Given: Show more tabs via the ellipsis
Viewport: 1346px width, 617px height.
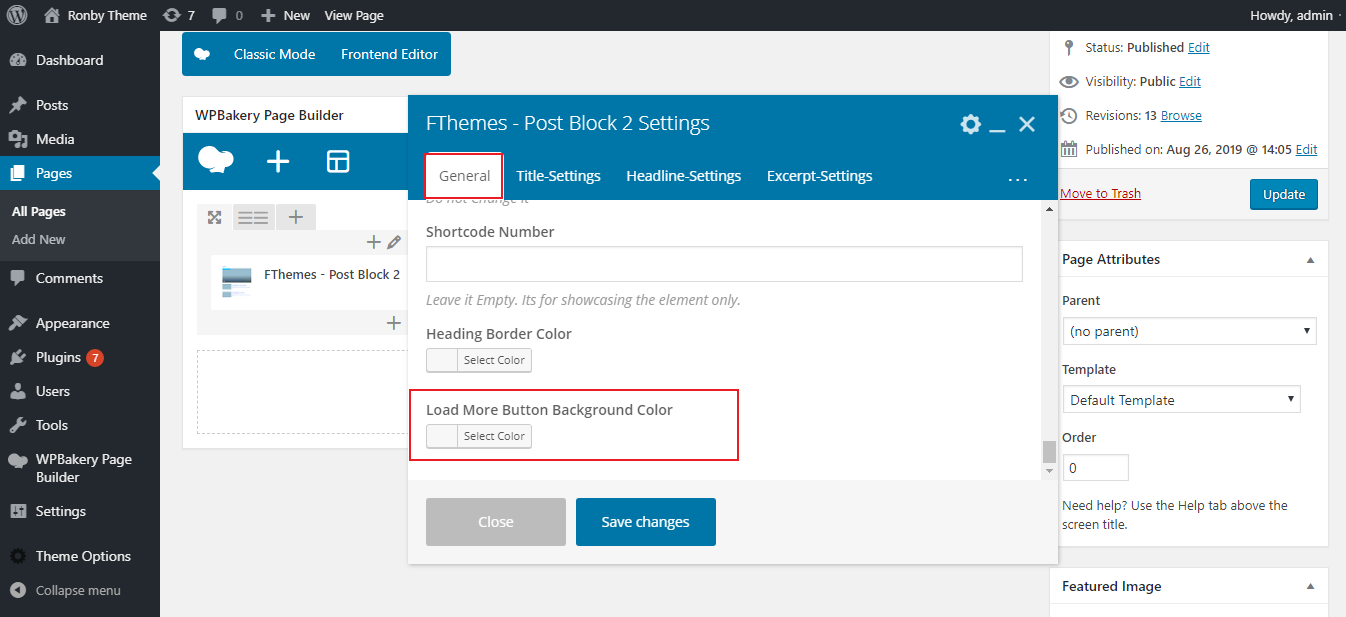Looking at the screenshot, I should (x=1018, y=179).
